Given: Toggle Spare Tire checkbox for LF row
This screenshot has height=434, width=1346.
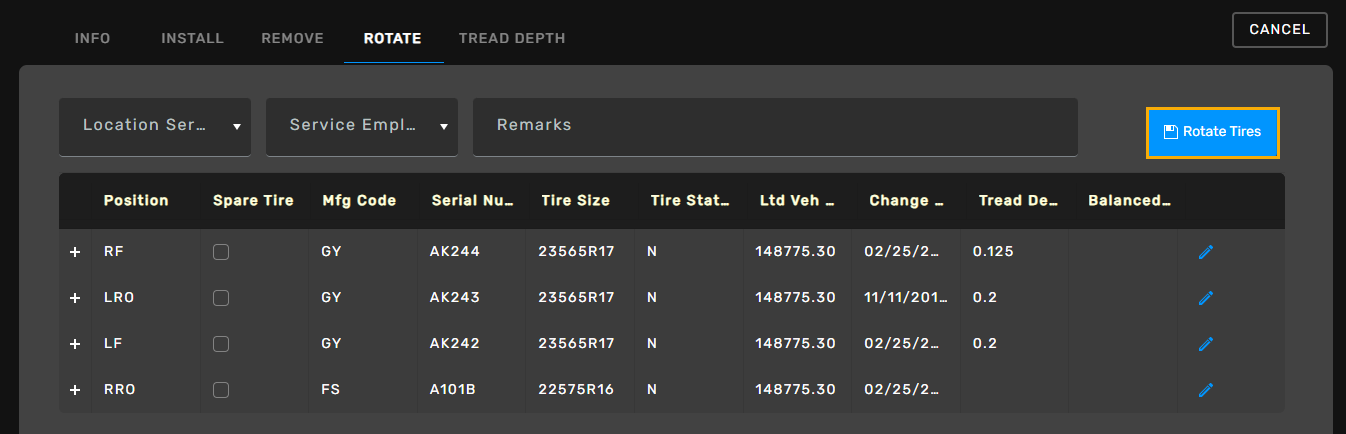Looking at the screenshot, I should coord(221,344).
